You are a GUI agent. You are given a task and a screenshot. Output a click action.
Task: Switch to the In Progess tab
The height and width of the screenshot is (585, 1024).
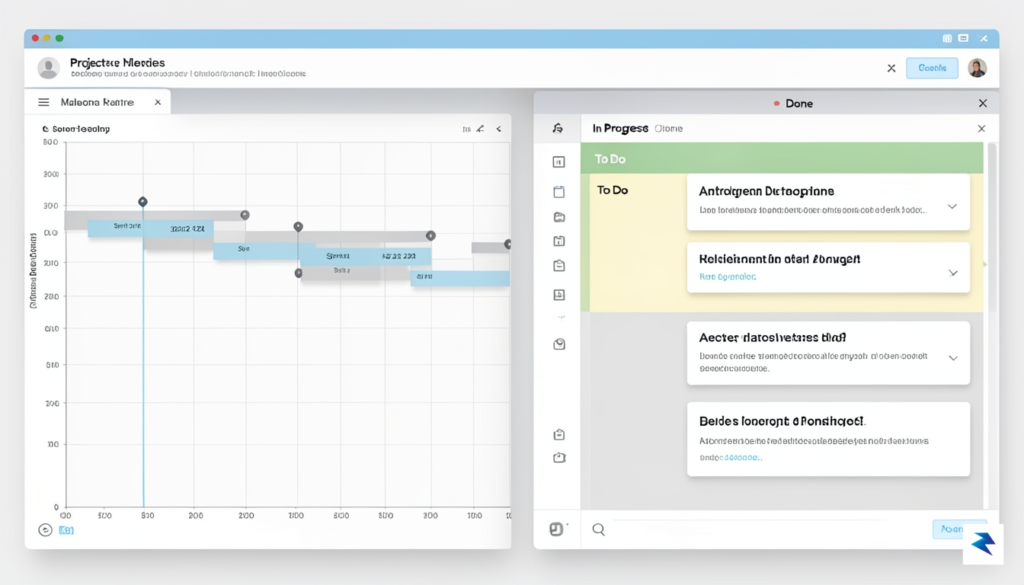[620, 129]
